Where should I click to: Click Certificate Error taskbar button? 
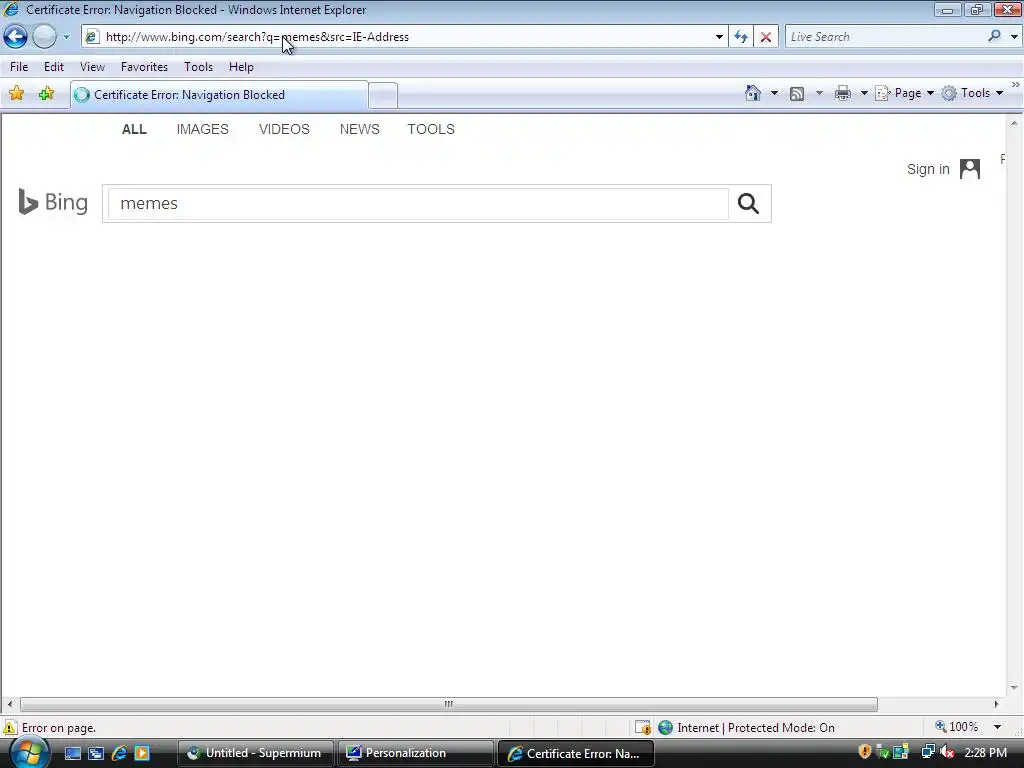tap(576, 754)
